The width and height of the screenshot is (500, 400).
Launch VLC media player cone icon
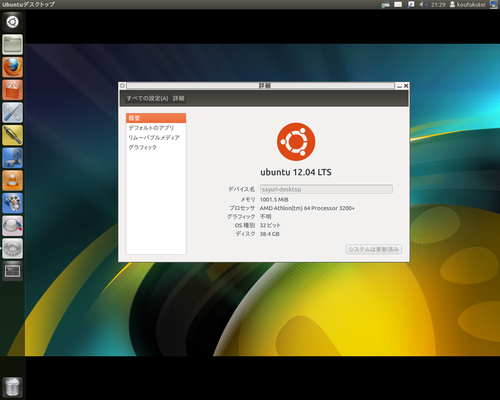(x=12, y=180)
